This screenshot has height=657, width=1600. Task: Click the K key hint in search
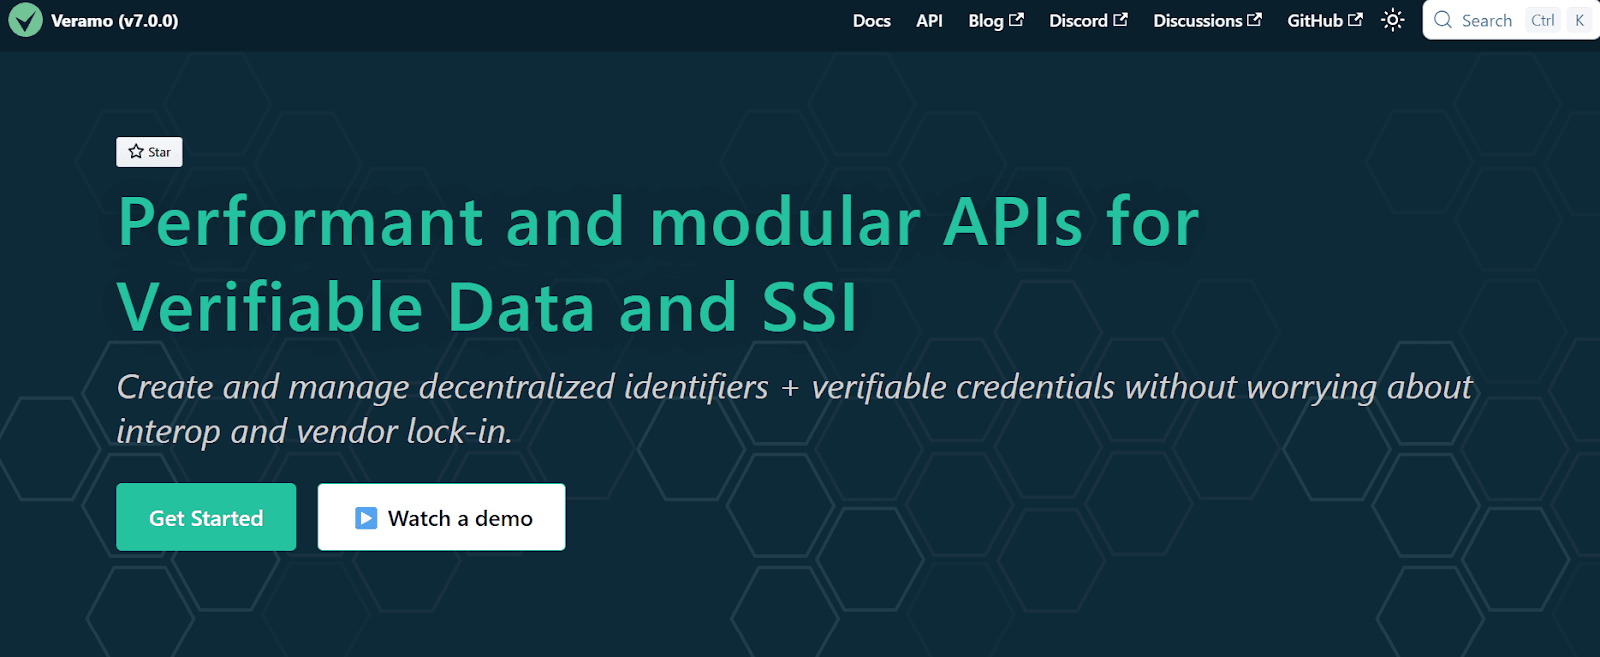pyautogui.click(x=1579, y=20)
